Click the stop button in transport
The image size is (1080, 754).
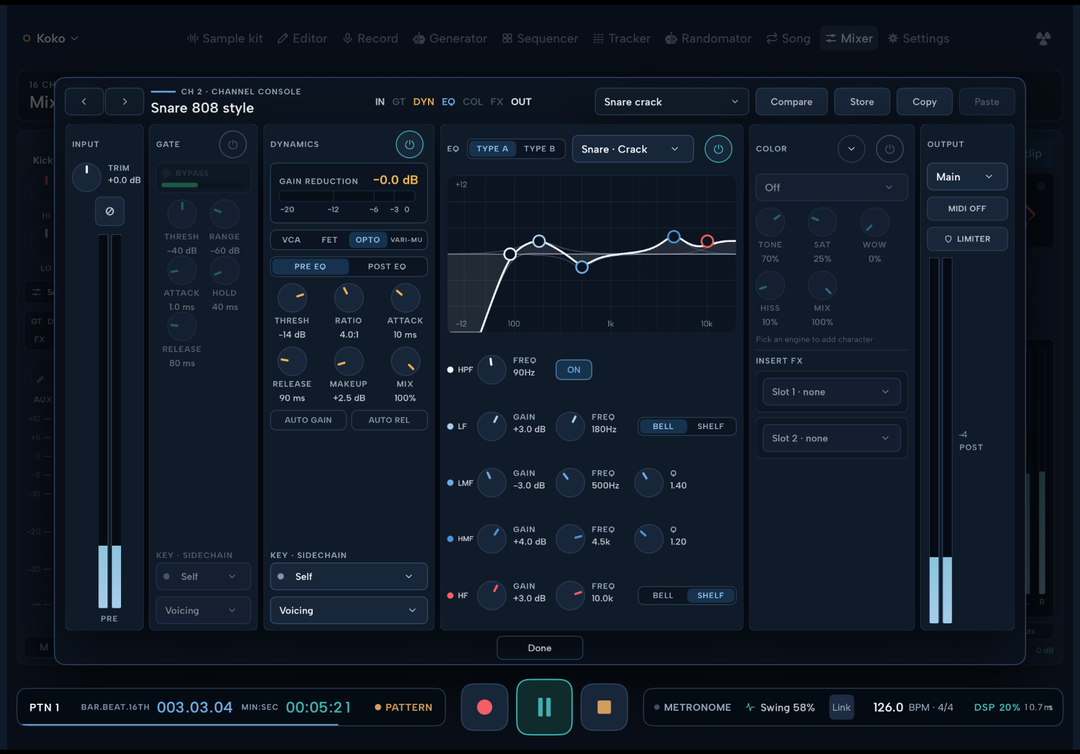pyautogui.click(x=604, y=707)
